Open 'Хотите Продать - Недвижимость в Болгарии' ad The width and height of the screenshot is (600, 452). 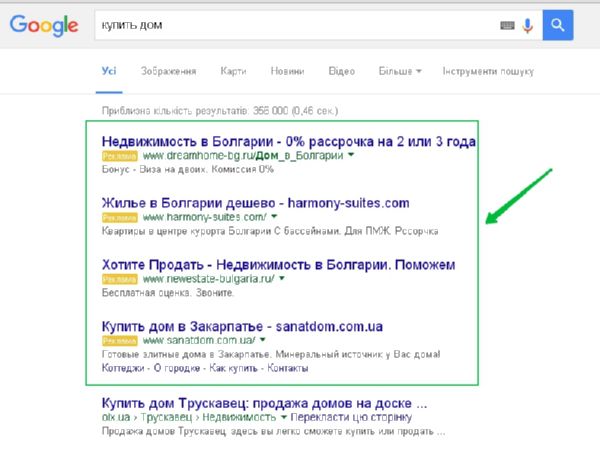279,265
